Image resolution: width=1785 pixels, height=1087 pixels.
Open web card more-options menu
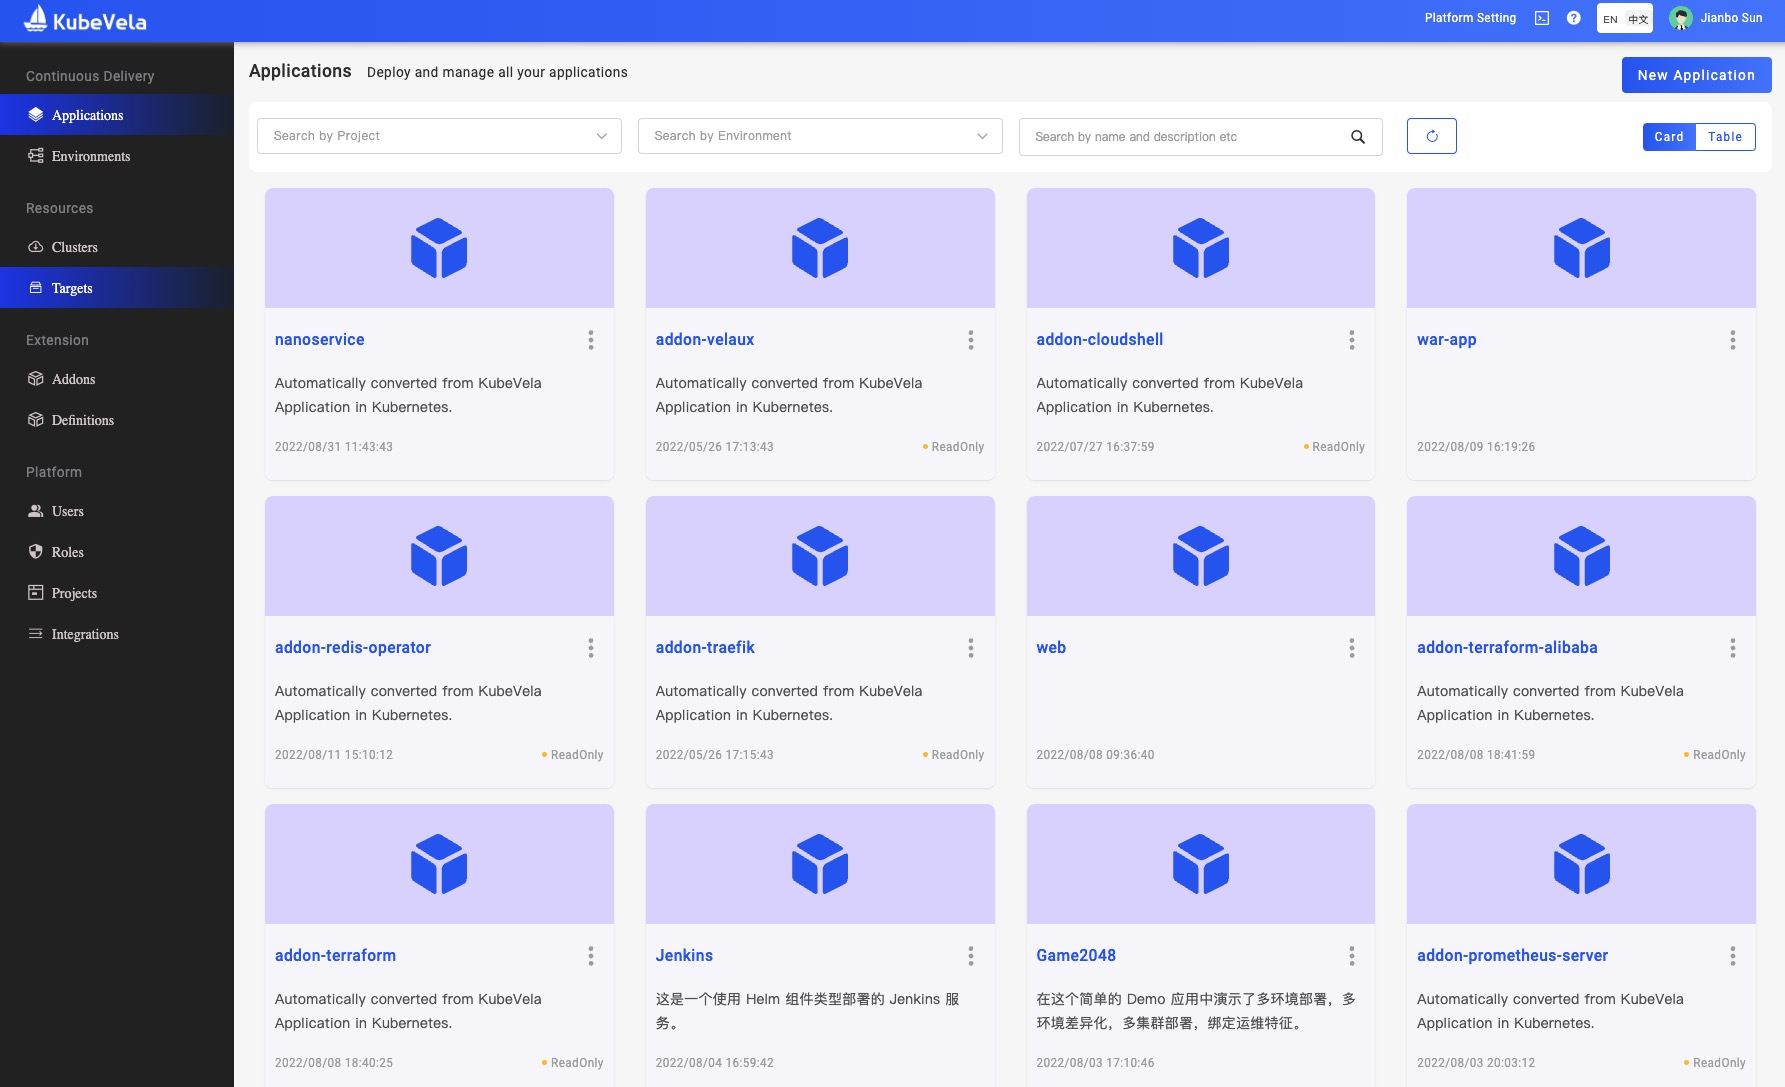(x=1352, y=648)
